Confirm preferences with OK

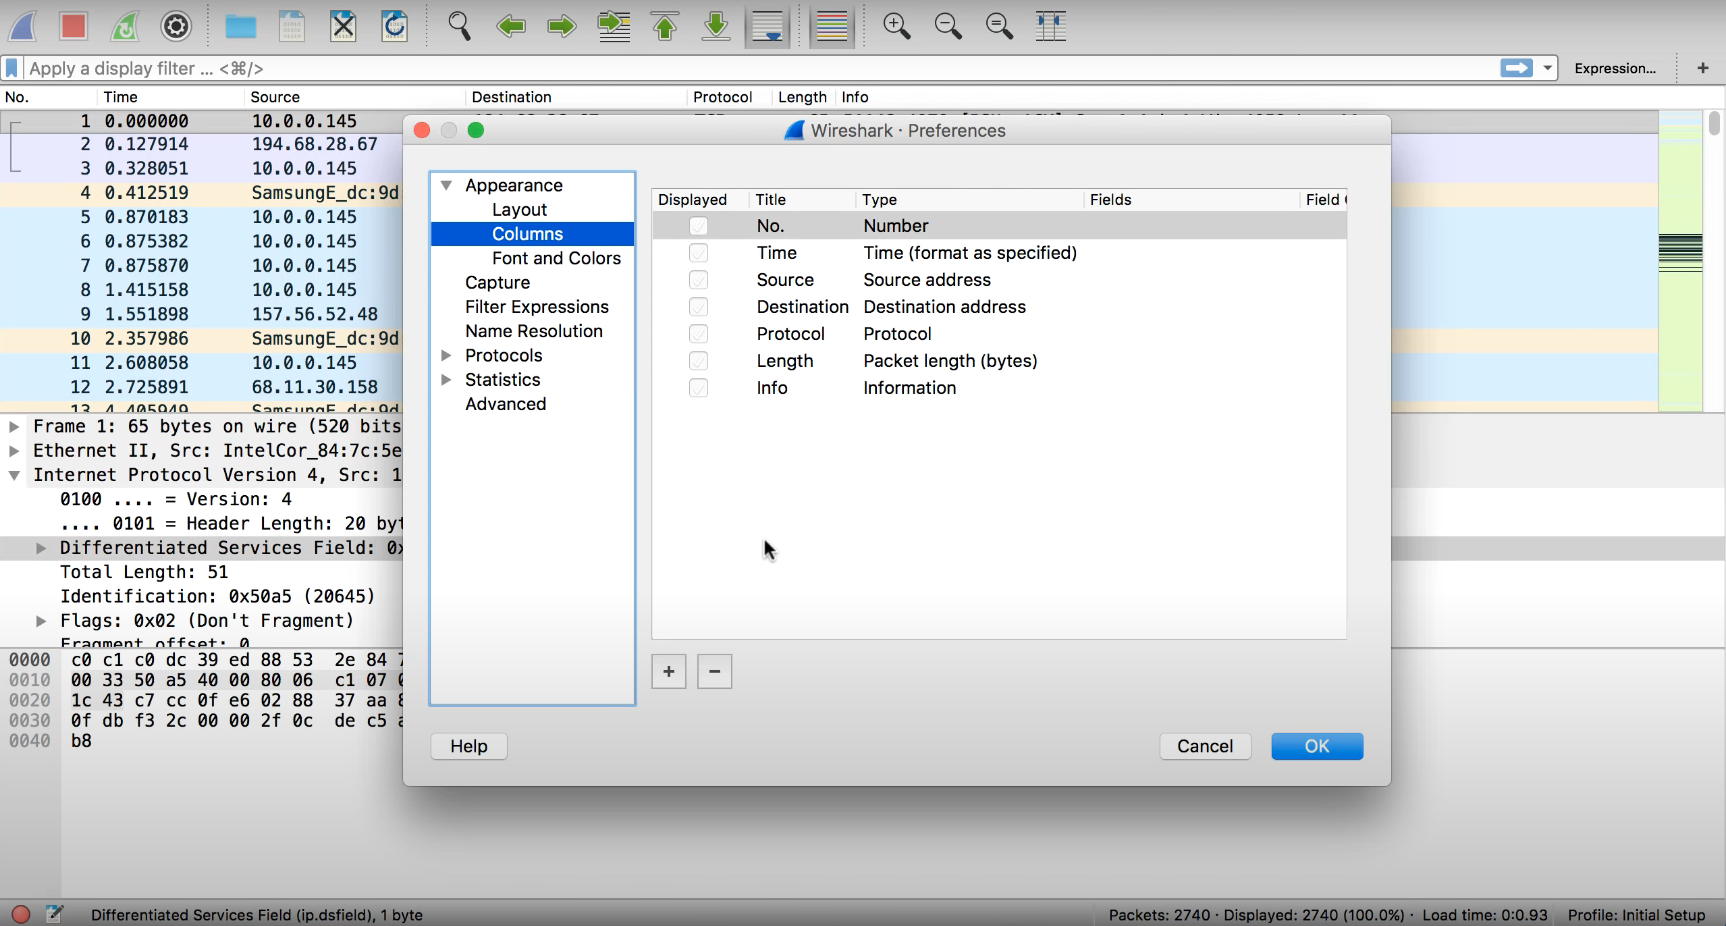[1317, 746]
